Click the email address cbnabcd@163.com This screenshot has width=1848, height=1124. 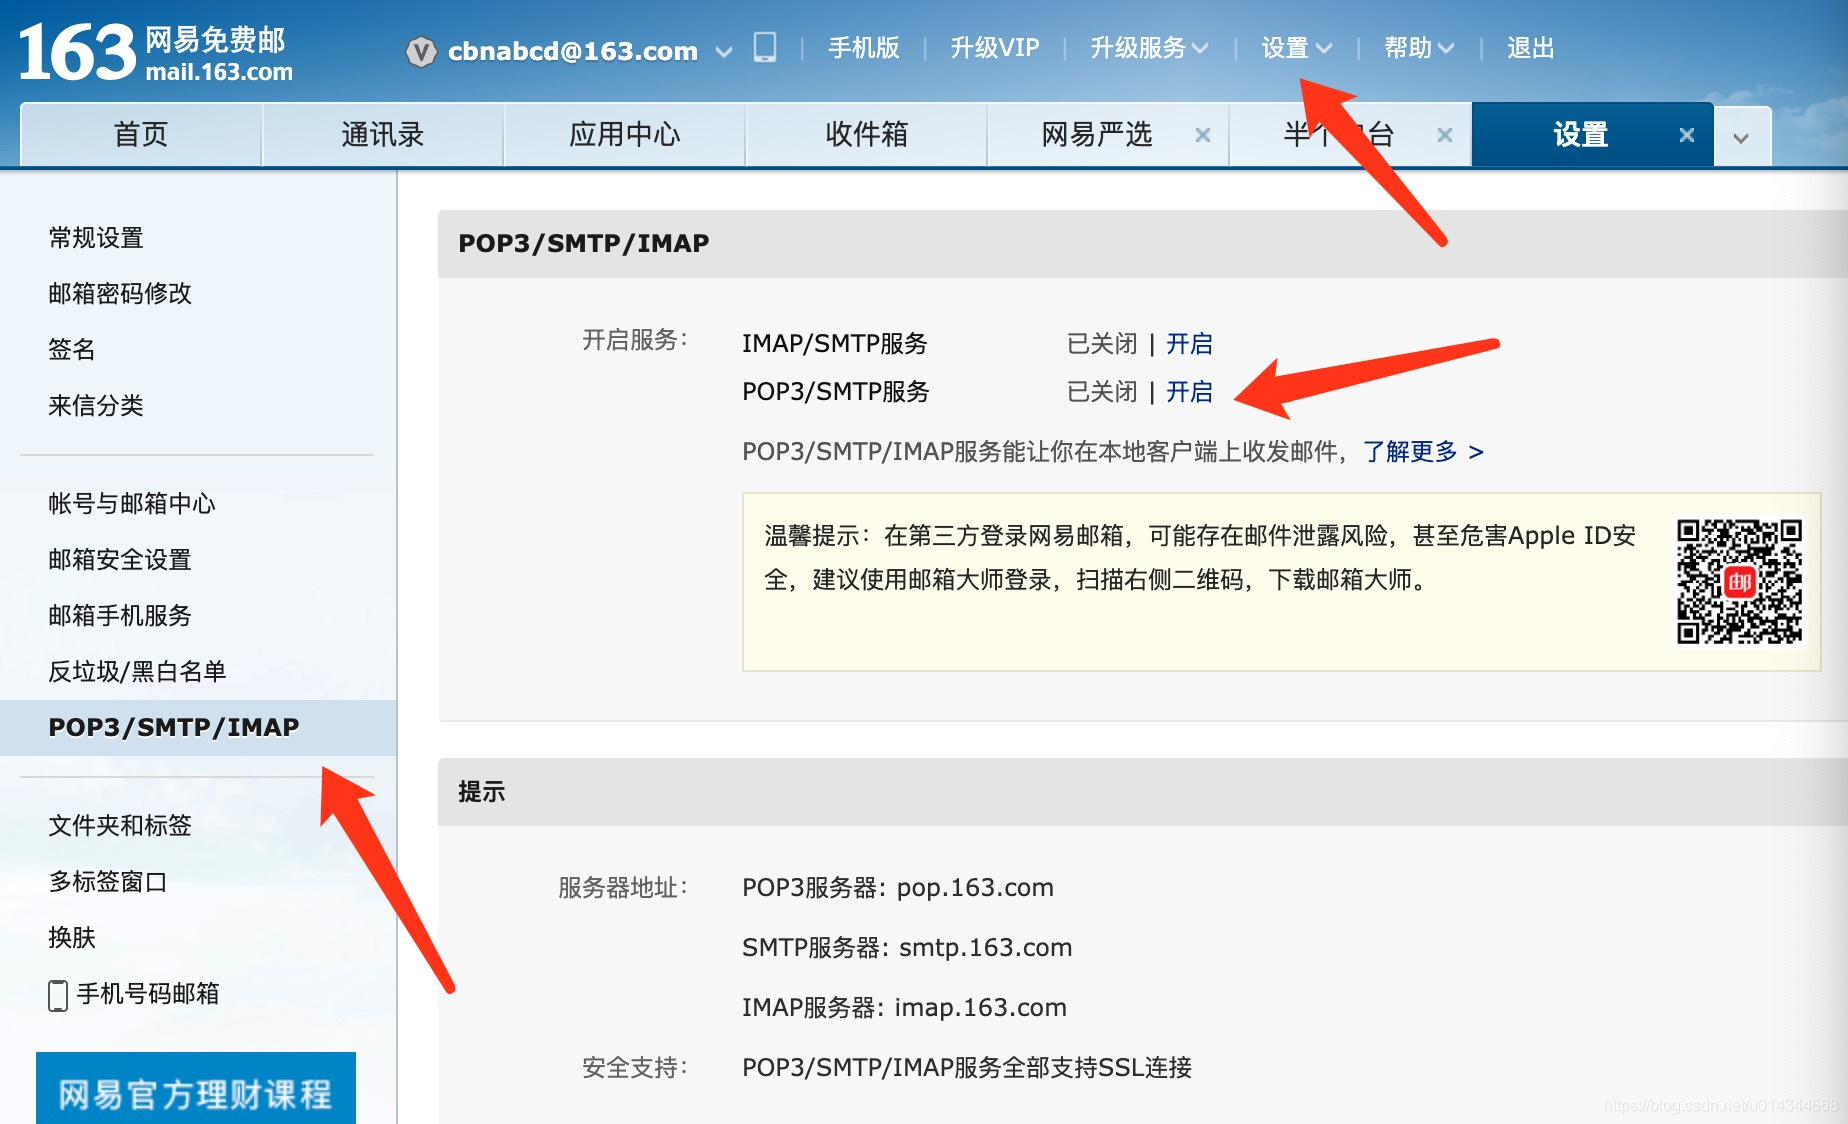click(573, 51)
